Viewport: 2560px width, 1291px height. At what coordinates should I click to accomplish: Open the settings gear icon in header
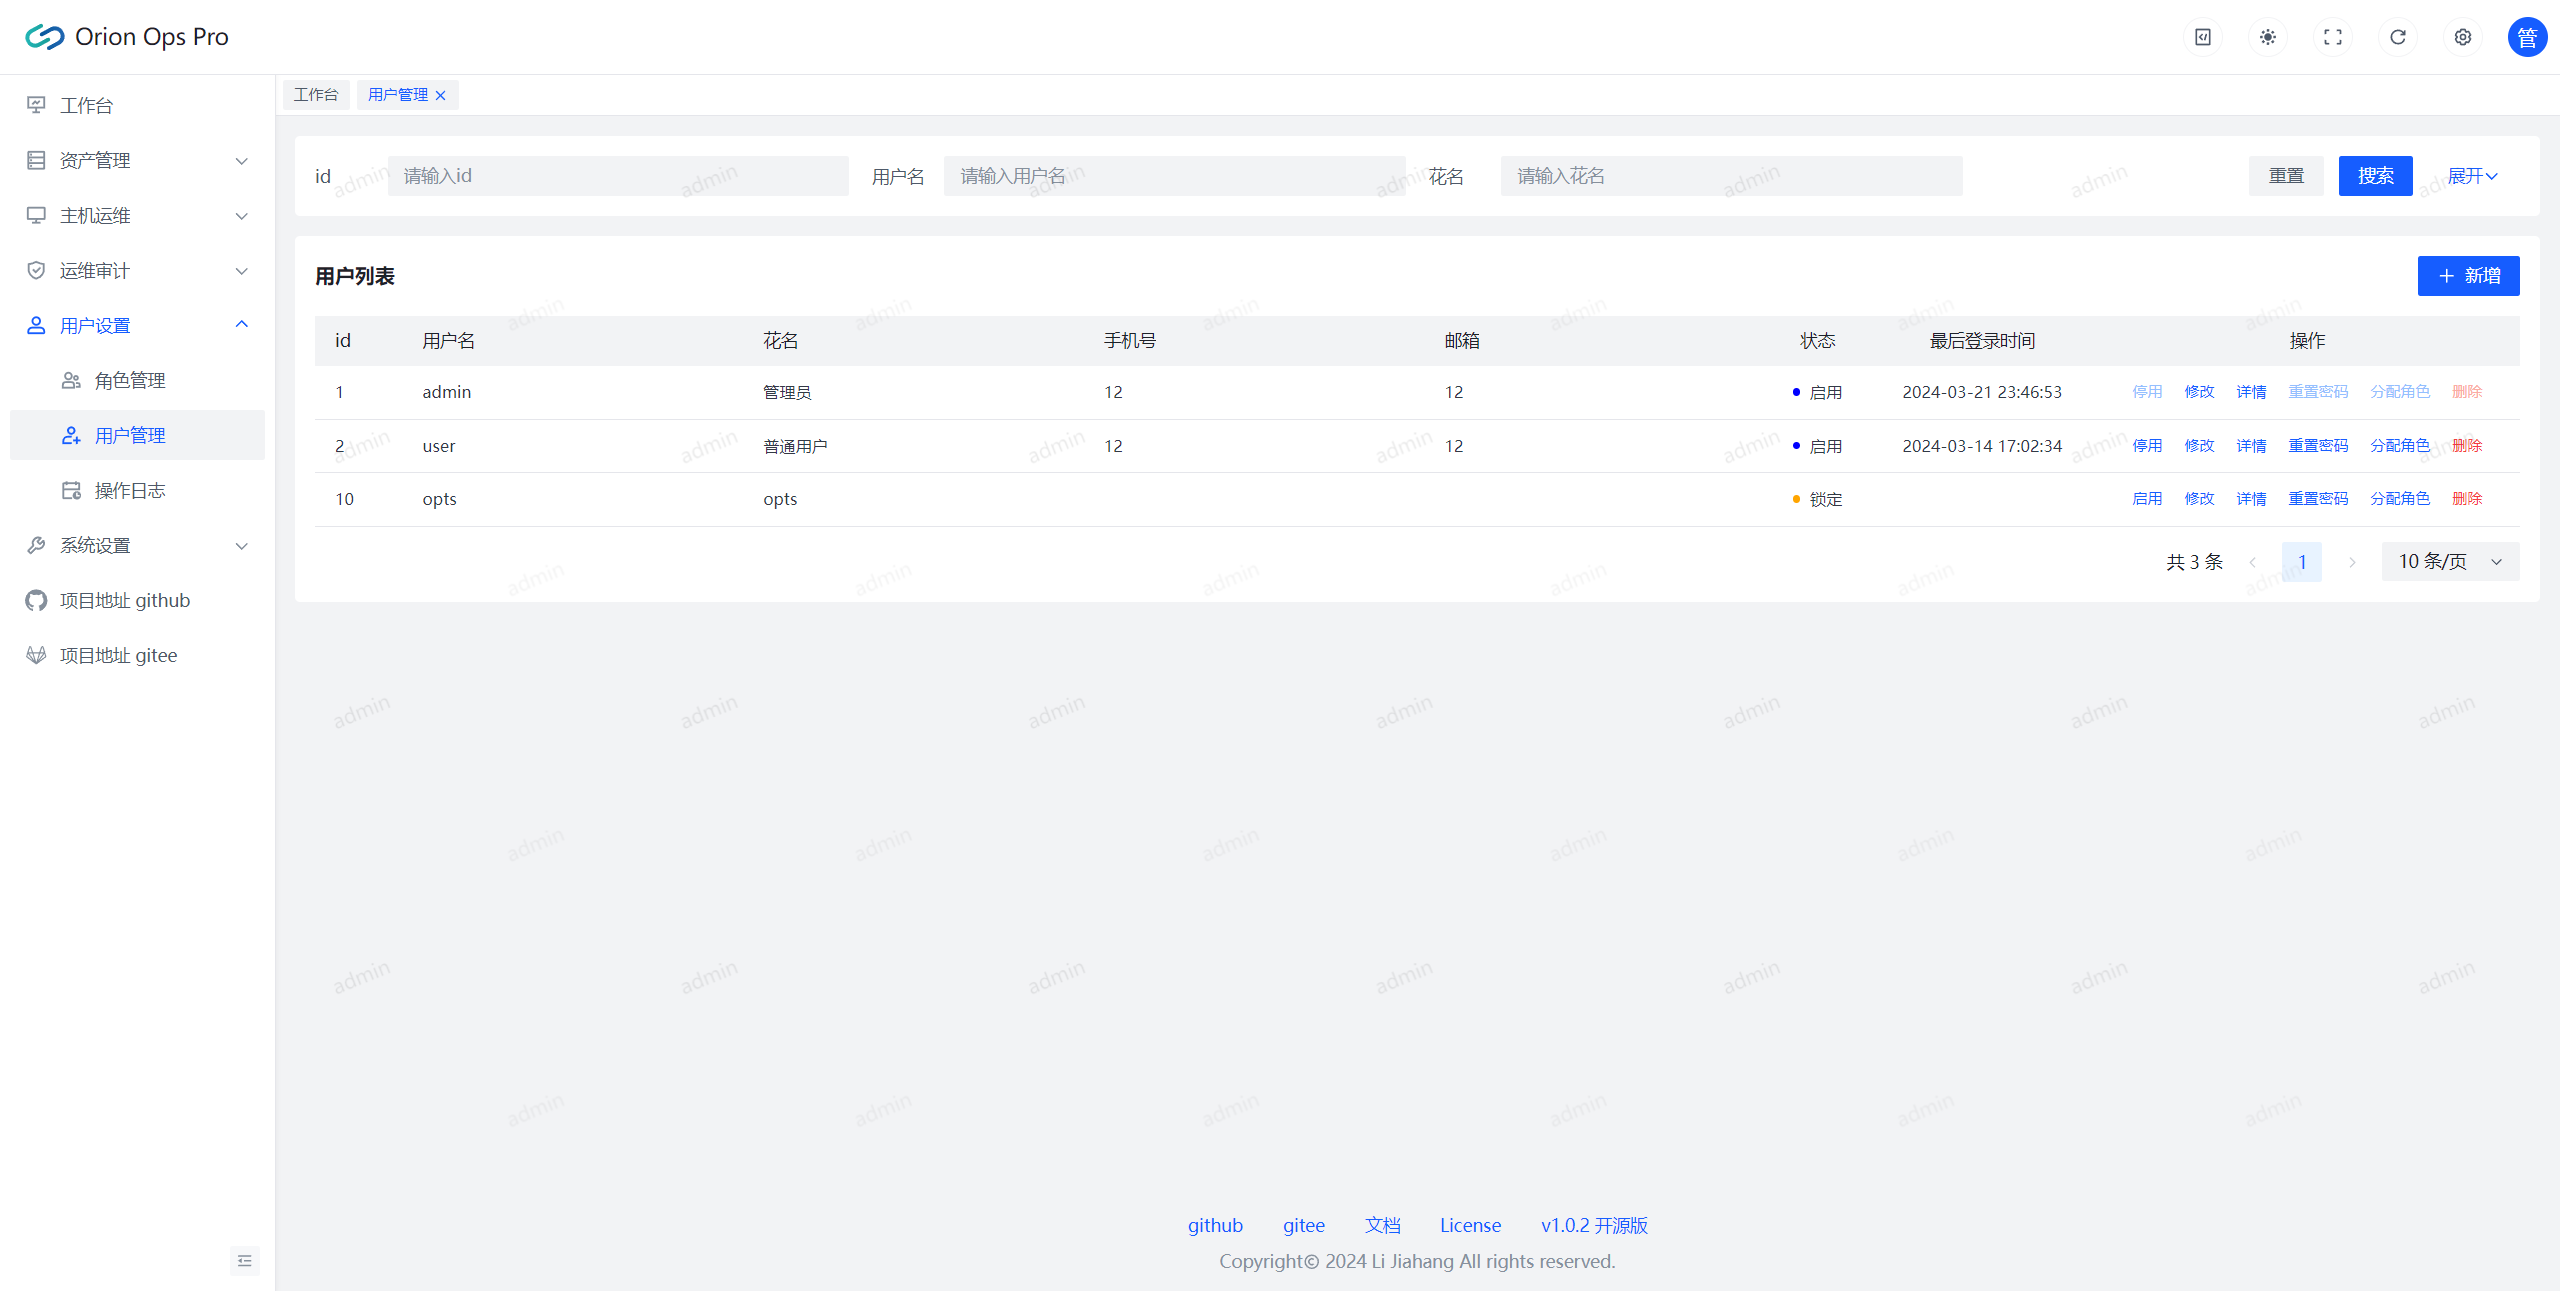pyautogui.click(x=2462, y=37)
